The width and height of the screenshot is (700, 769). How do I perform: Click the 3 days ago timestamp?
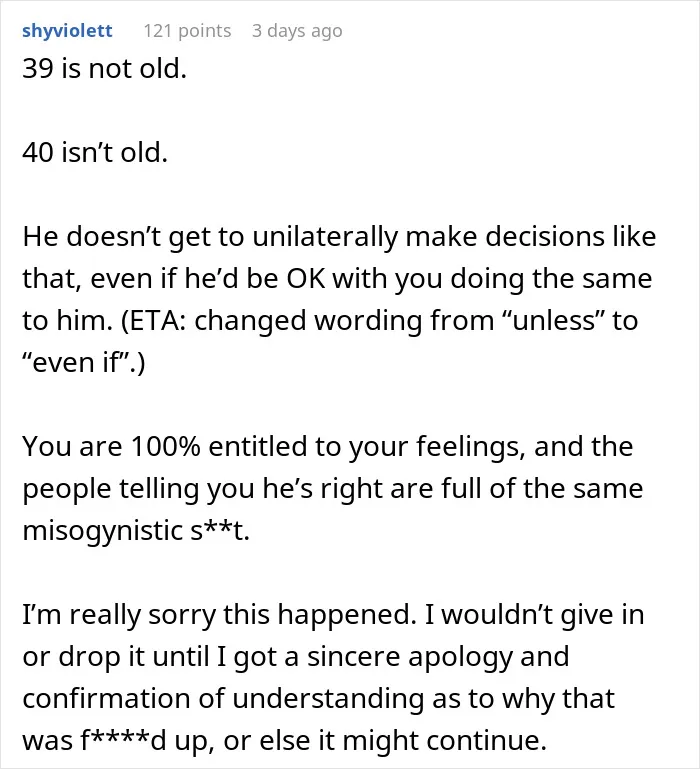(x=297, y=31)
